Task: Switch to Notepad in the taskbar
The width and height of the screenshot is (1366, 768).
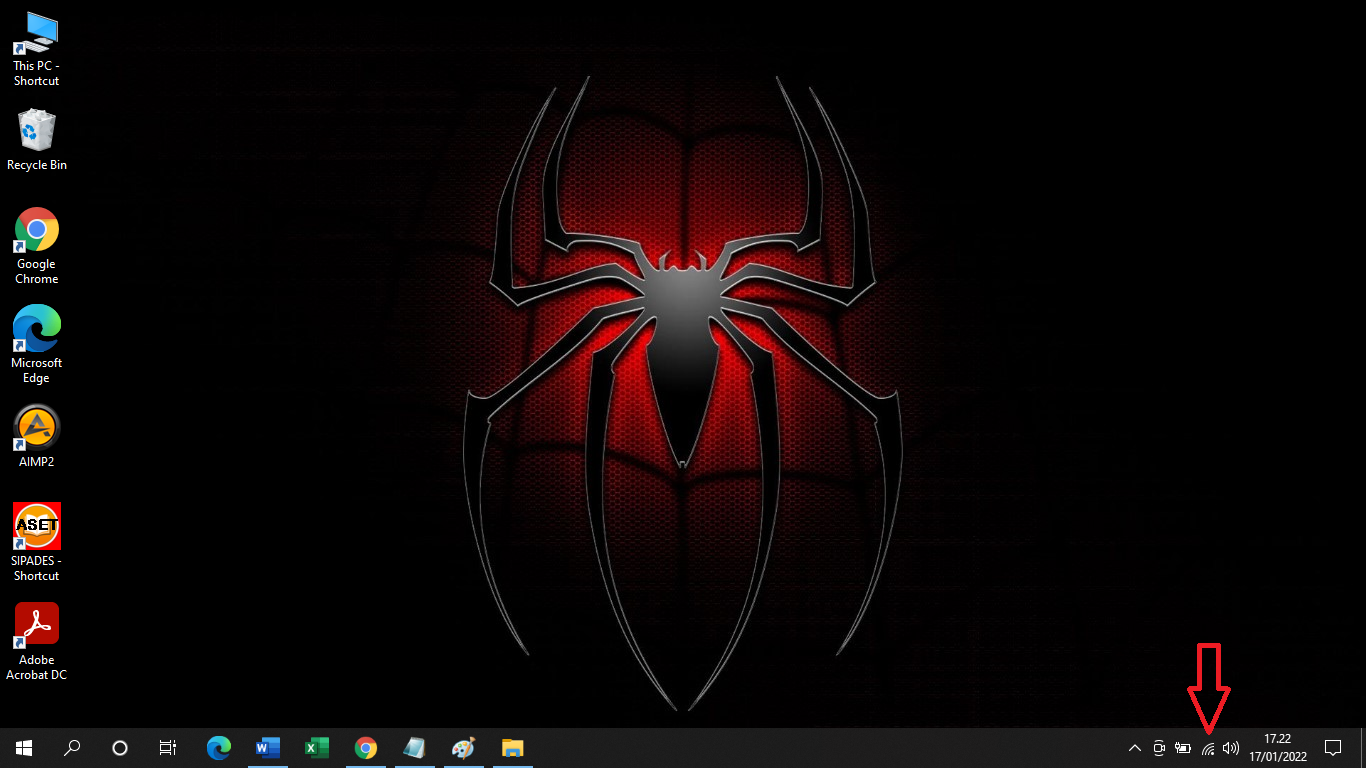Action: 414,748
